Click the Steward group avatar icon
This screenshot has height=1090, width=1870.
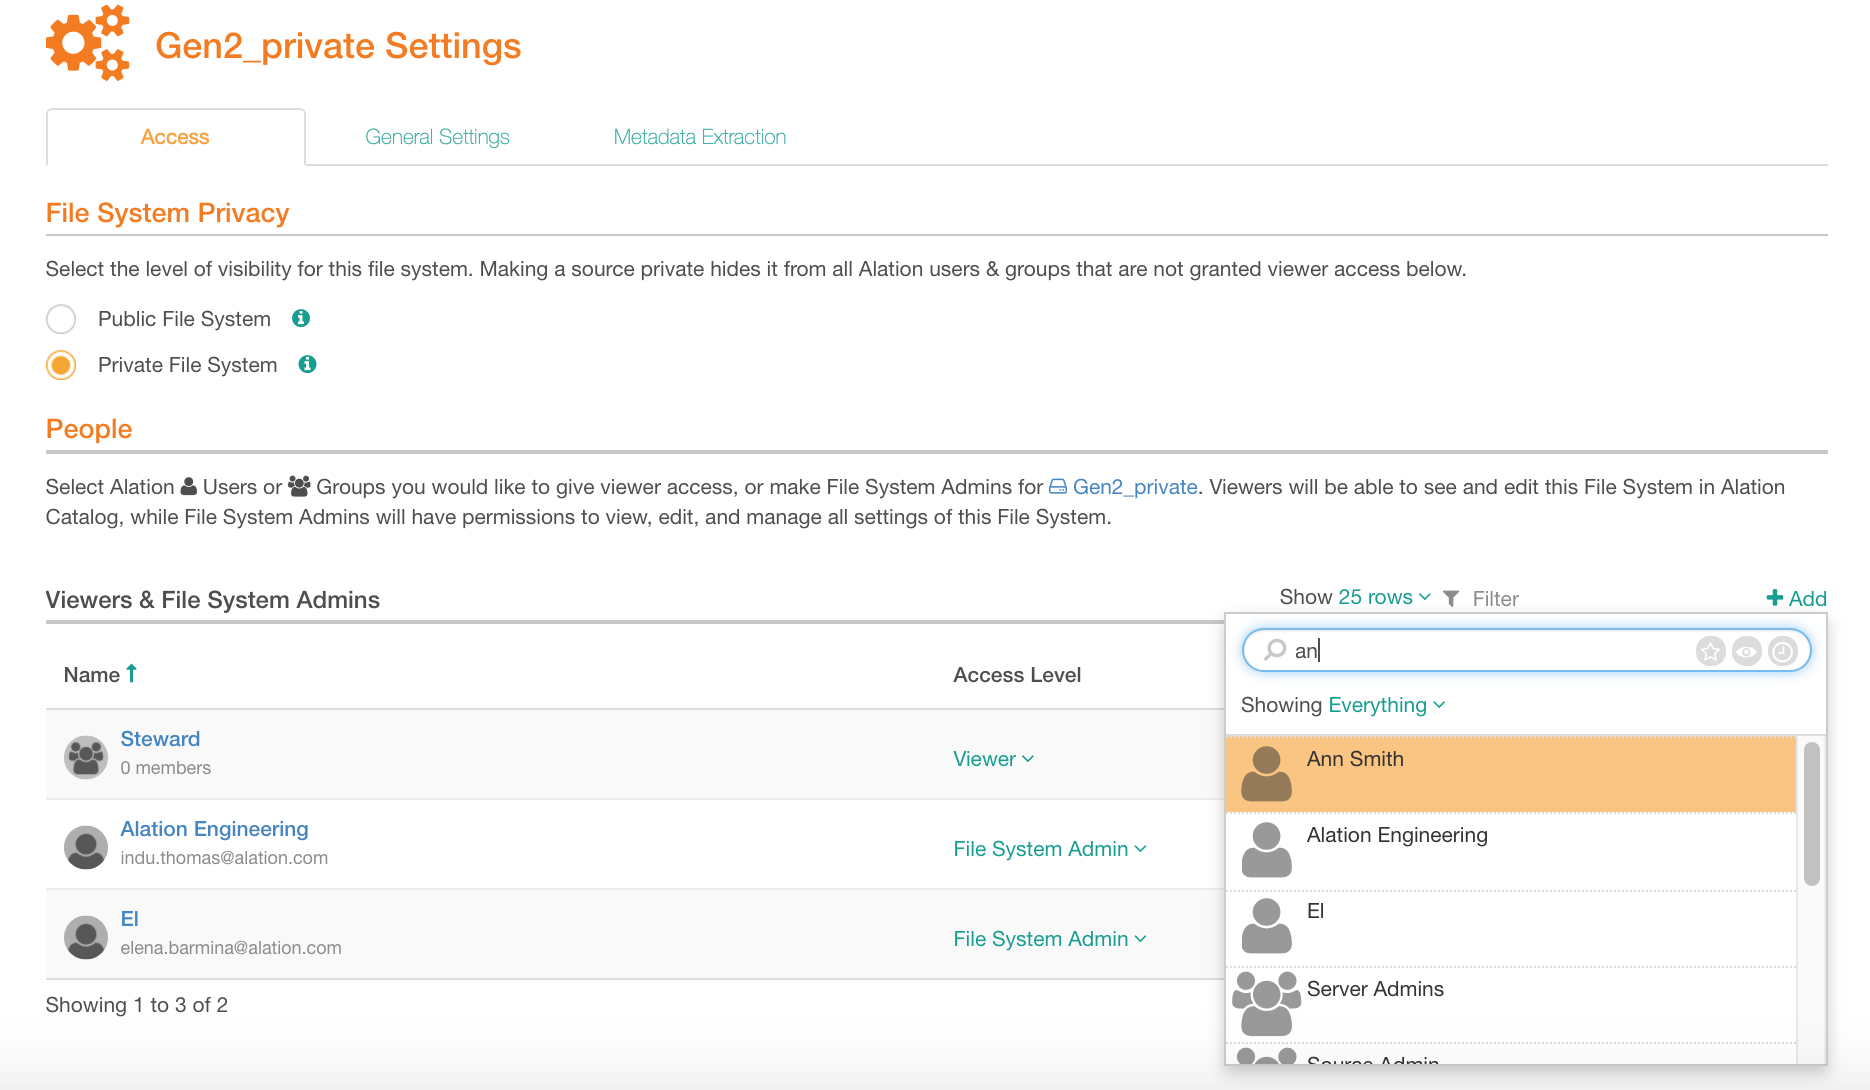pos(86,757)
